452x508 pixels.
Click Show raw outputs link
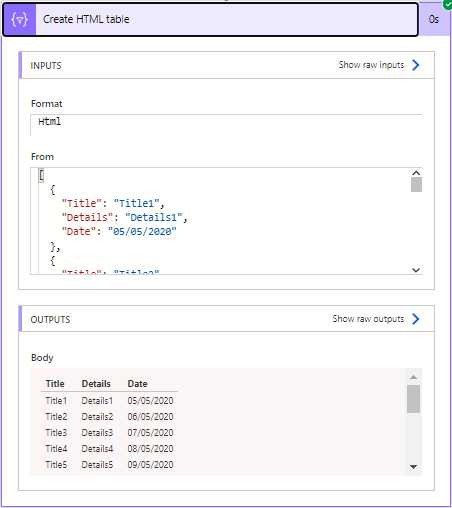point(368,319)
